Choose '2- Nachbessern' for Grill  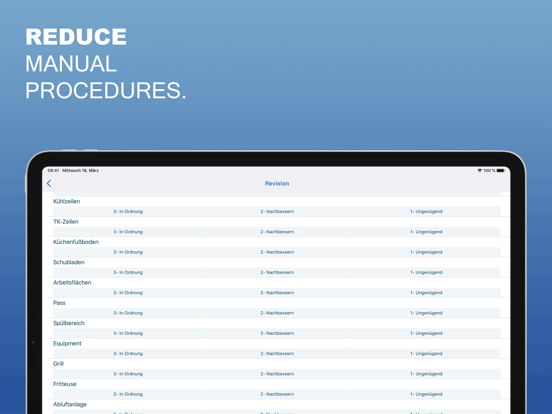click(x=277, y=374)
